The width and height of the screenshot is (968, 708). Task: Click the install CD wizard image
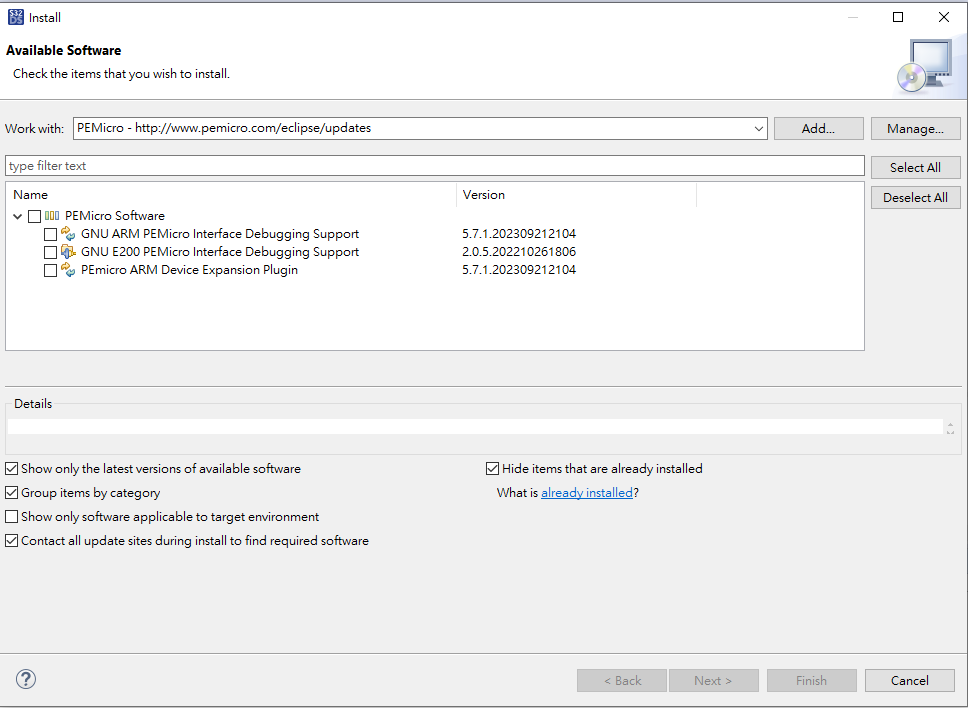[x=923, y=66]
